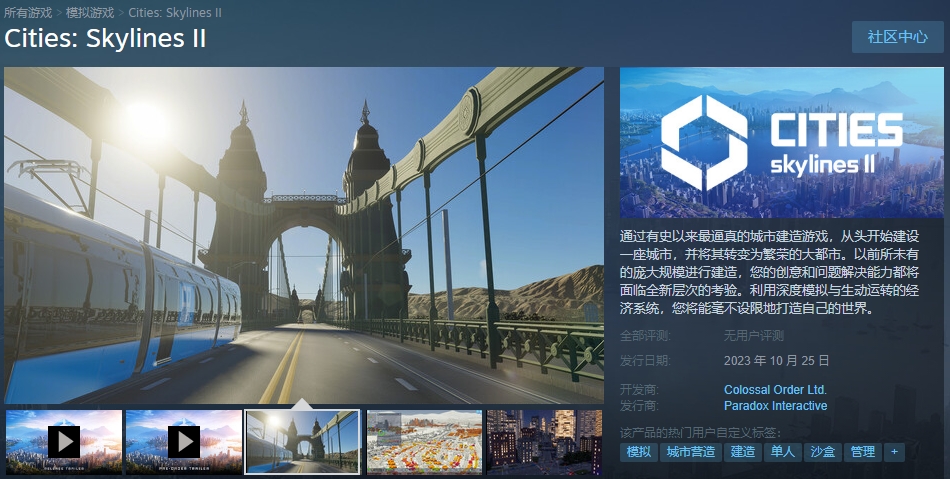This screenshot has width=950, height=479.
Task: Open the 社区中心 button
Action: pyautogui.click(x=897, y=37)
